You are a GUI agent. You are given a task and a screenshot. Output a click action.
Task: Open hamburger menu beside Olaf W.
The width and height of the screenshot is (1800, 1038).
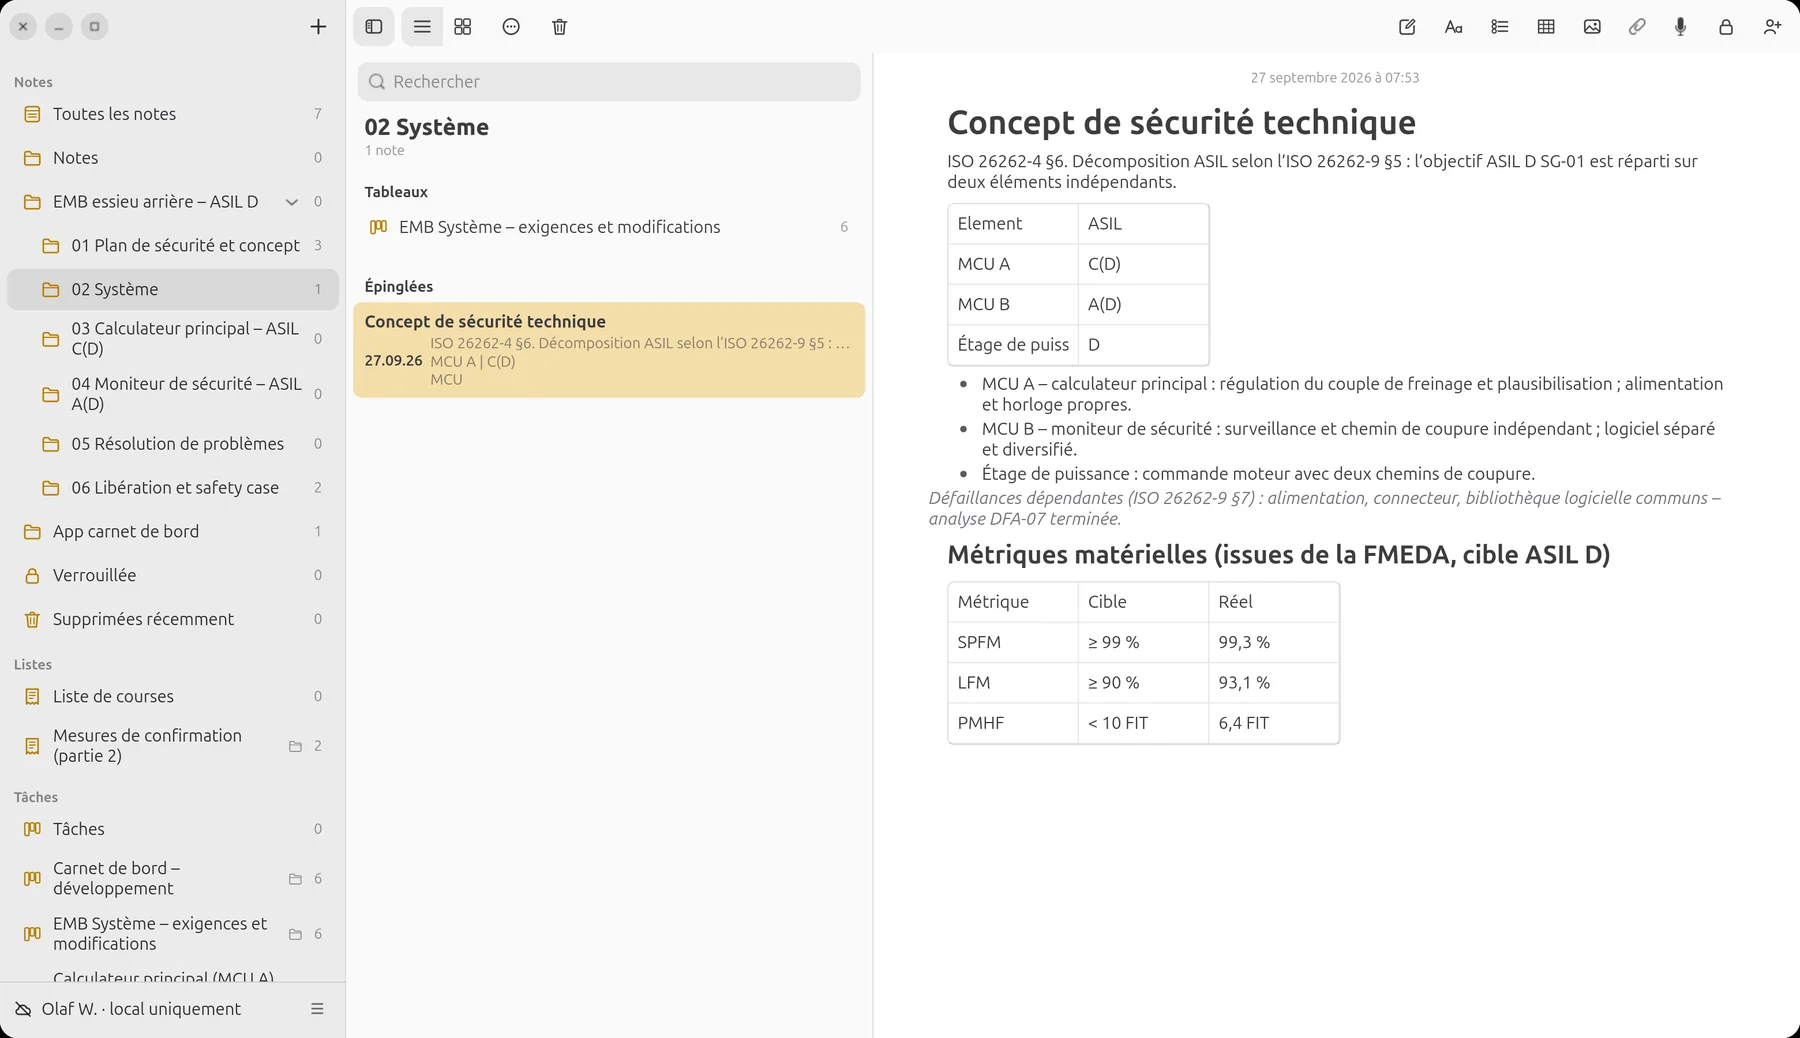[317, 1009]
